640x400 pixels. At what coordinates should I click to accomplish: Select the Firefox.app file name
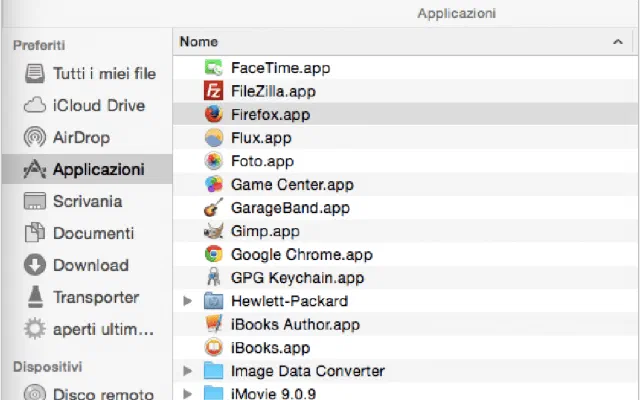270,114
